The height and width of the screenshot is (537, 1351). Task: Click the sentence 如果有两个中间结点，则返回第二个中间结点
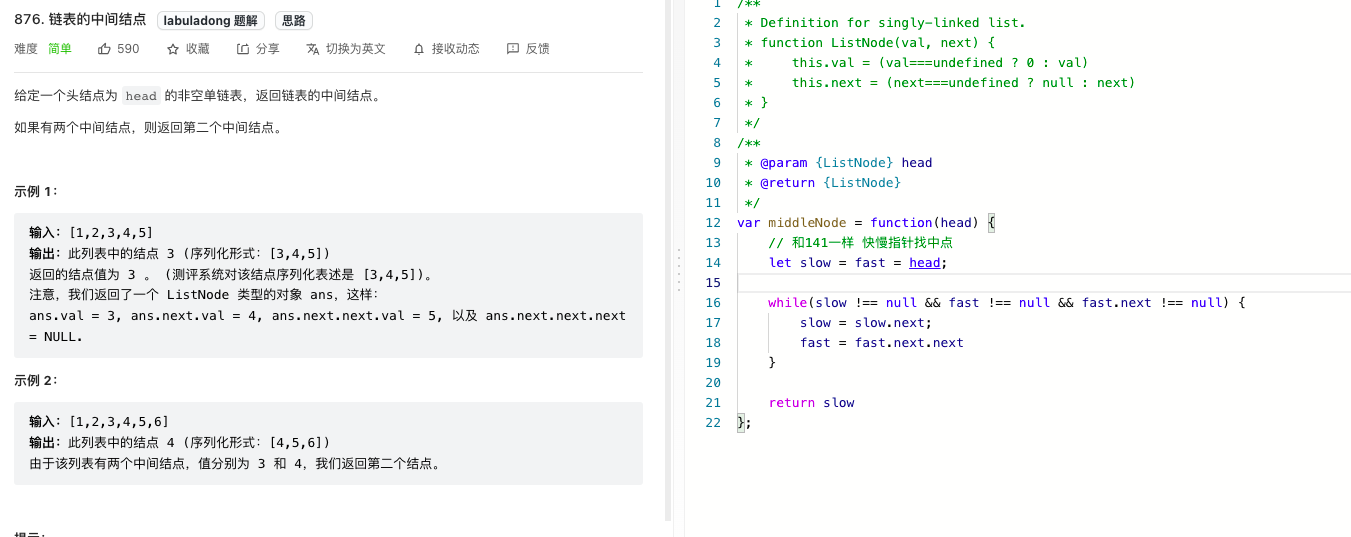(148, 128)
